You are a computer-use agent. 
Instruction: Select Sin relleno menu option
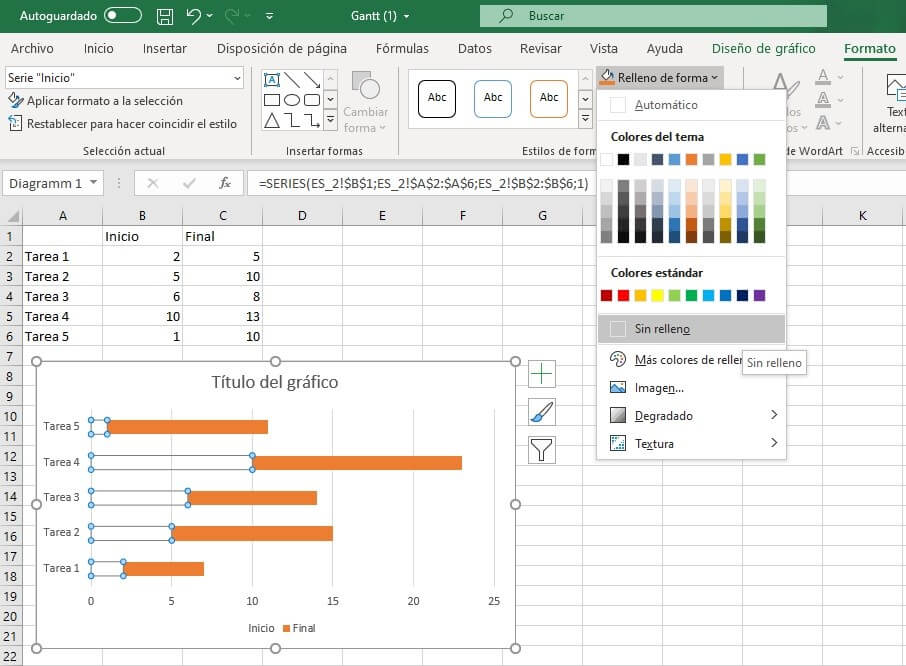(x=691, y=329)
